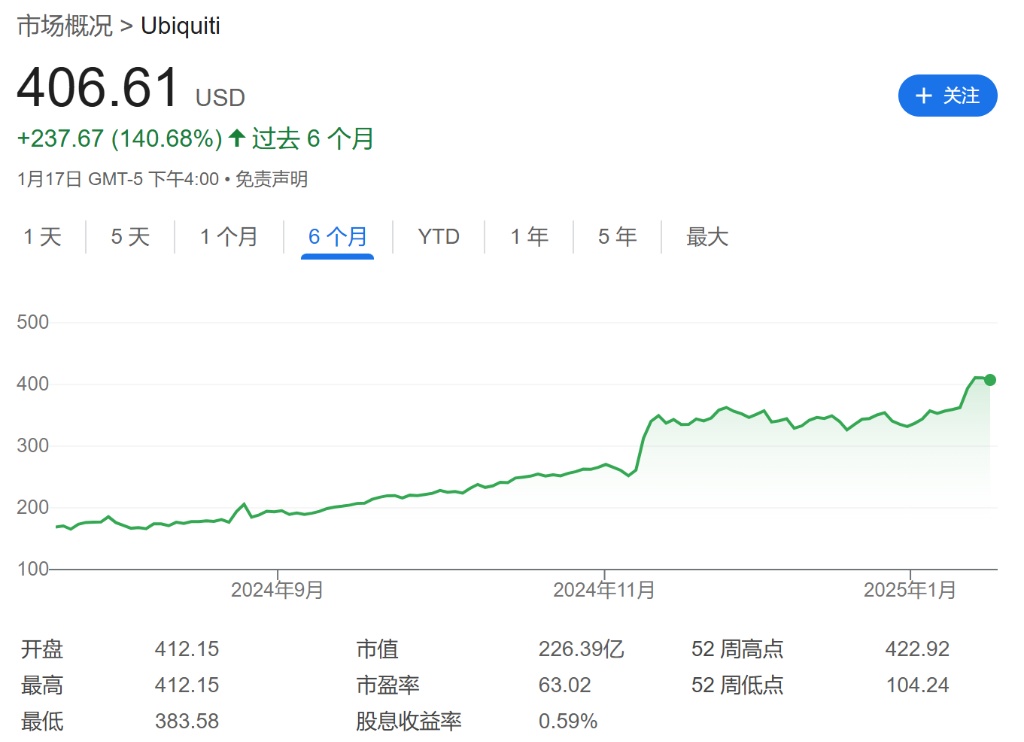This screenshot has width=1024, height=742.
Task: Follow the stock with 关注 button
Action: click(947, 96)
